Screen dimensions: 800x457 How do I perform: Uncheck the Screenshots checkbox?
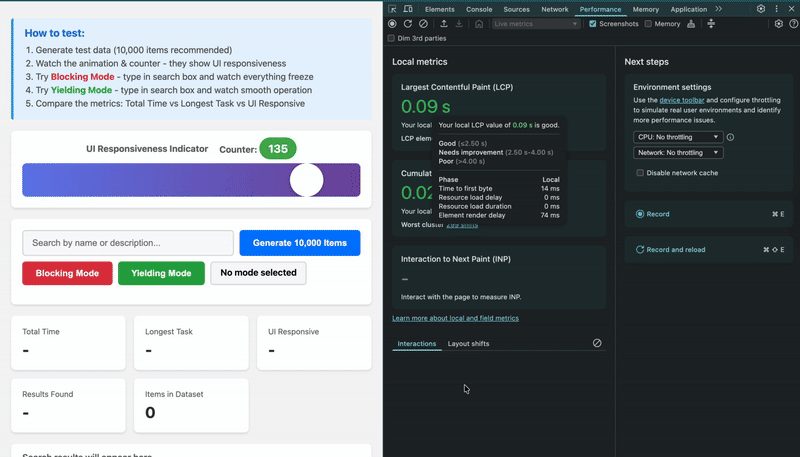pyautogui.click(x=593, y=24)
